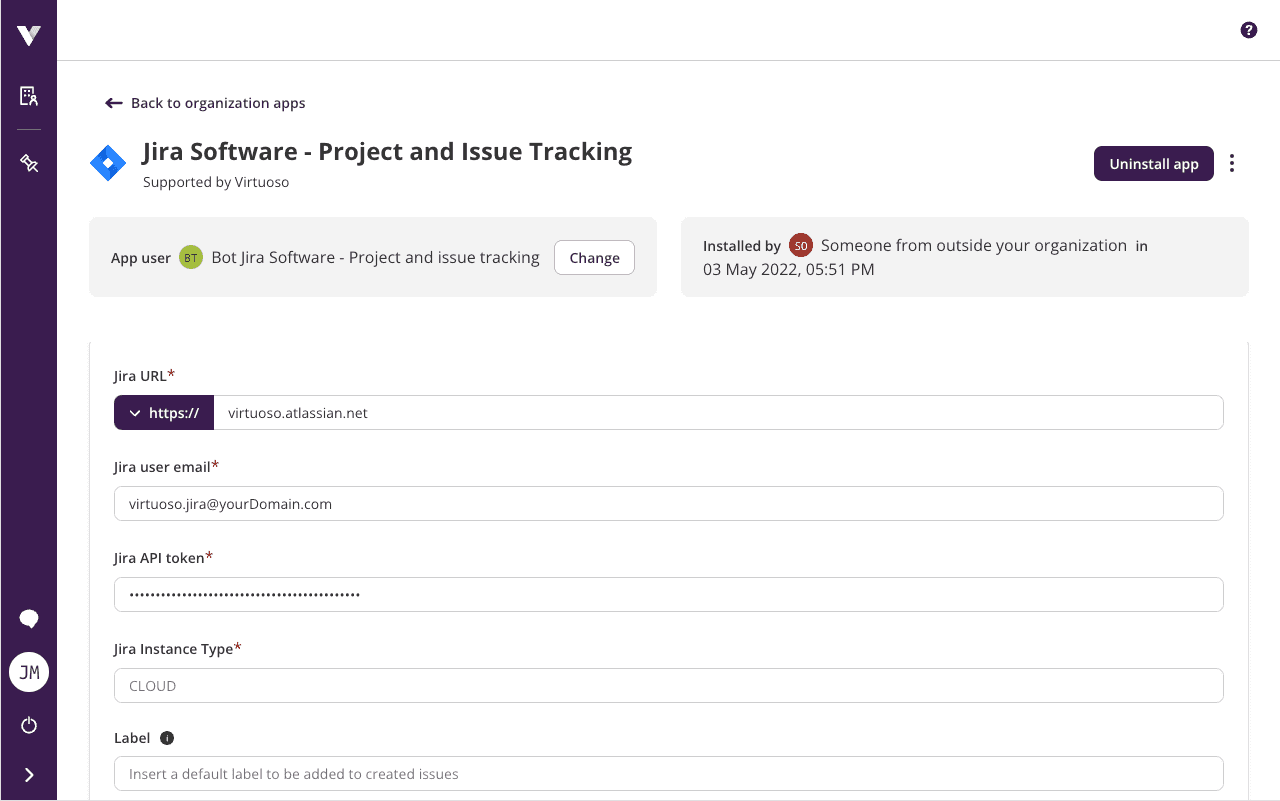The width and height of the screenshot is (1280, 801).
Task: Click the info icon beside Label
Action: click(x=167, y=738)
